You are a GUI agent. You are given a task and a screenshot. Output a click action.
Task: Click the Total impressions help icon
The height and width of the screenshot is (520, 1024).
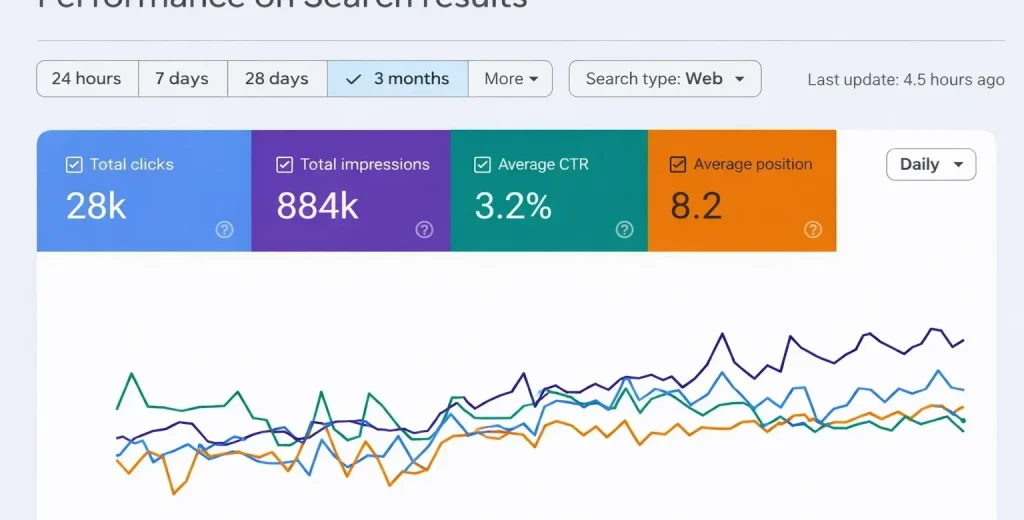click(x=425, y=230)
